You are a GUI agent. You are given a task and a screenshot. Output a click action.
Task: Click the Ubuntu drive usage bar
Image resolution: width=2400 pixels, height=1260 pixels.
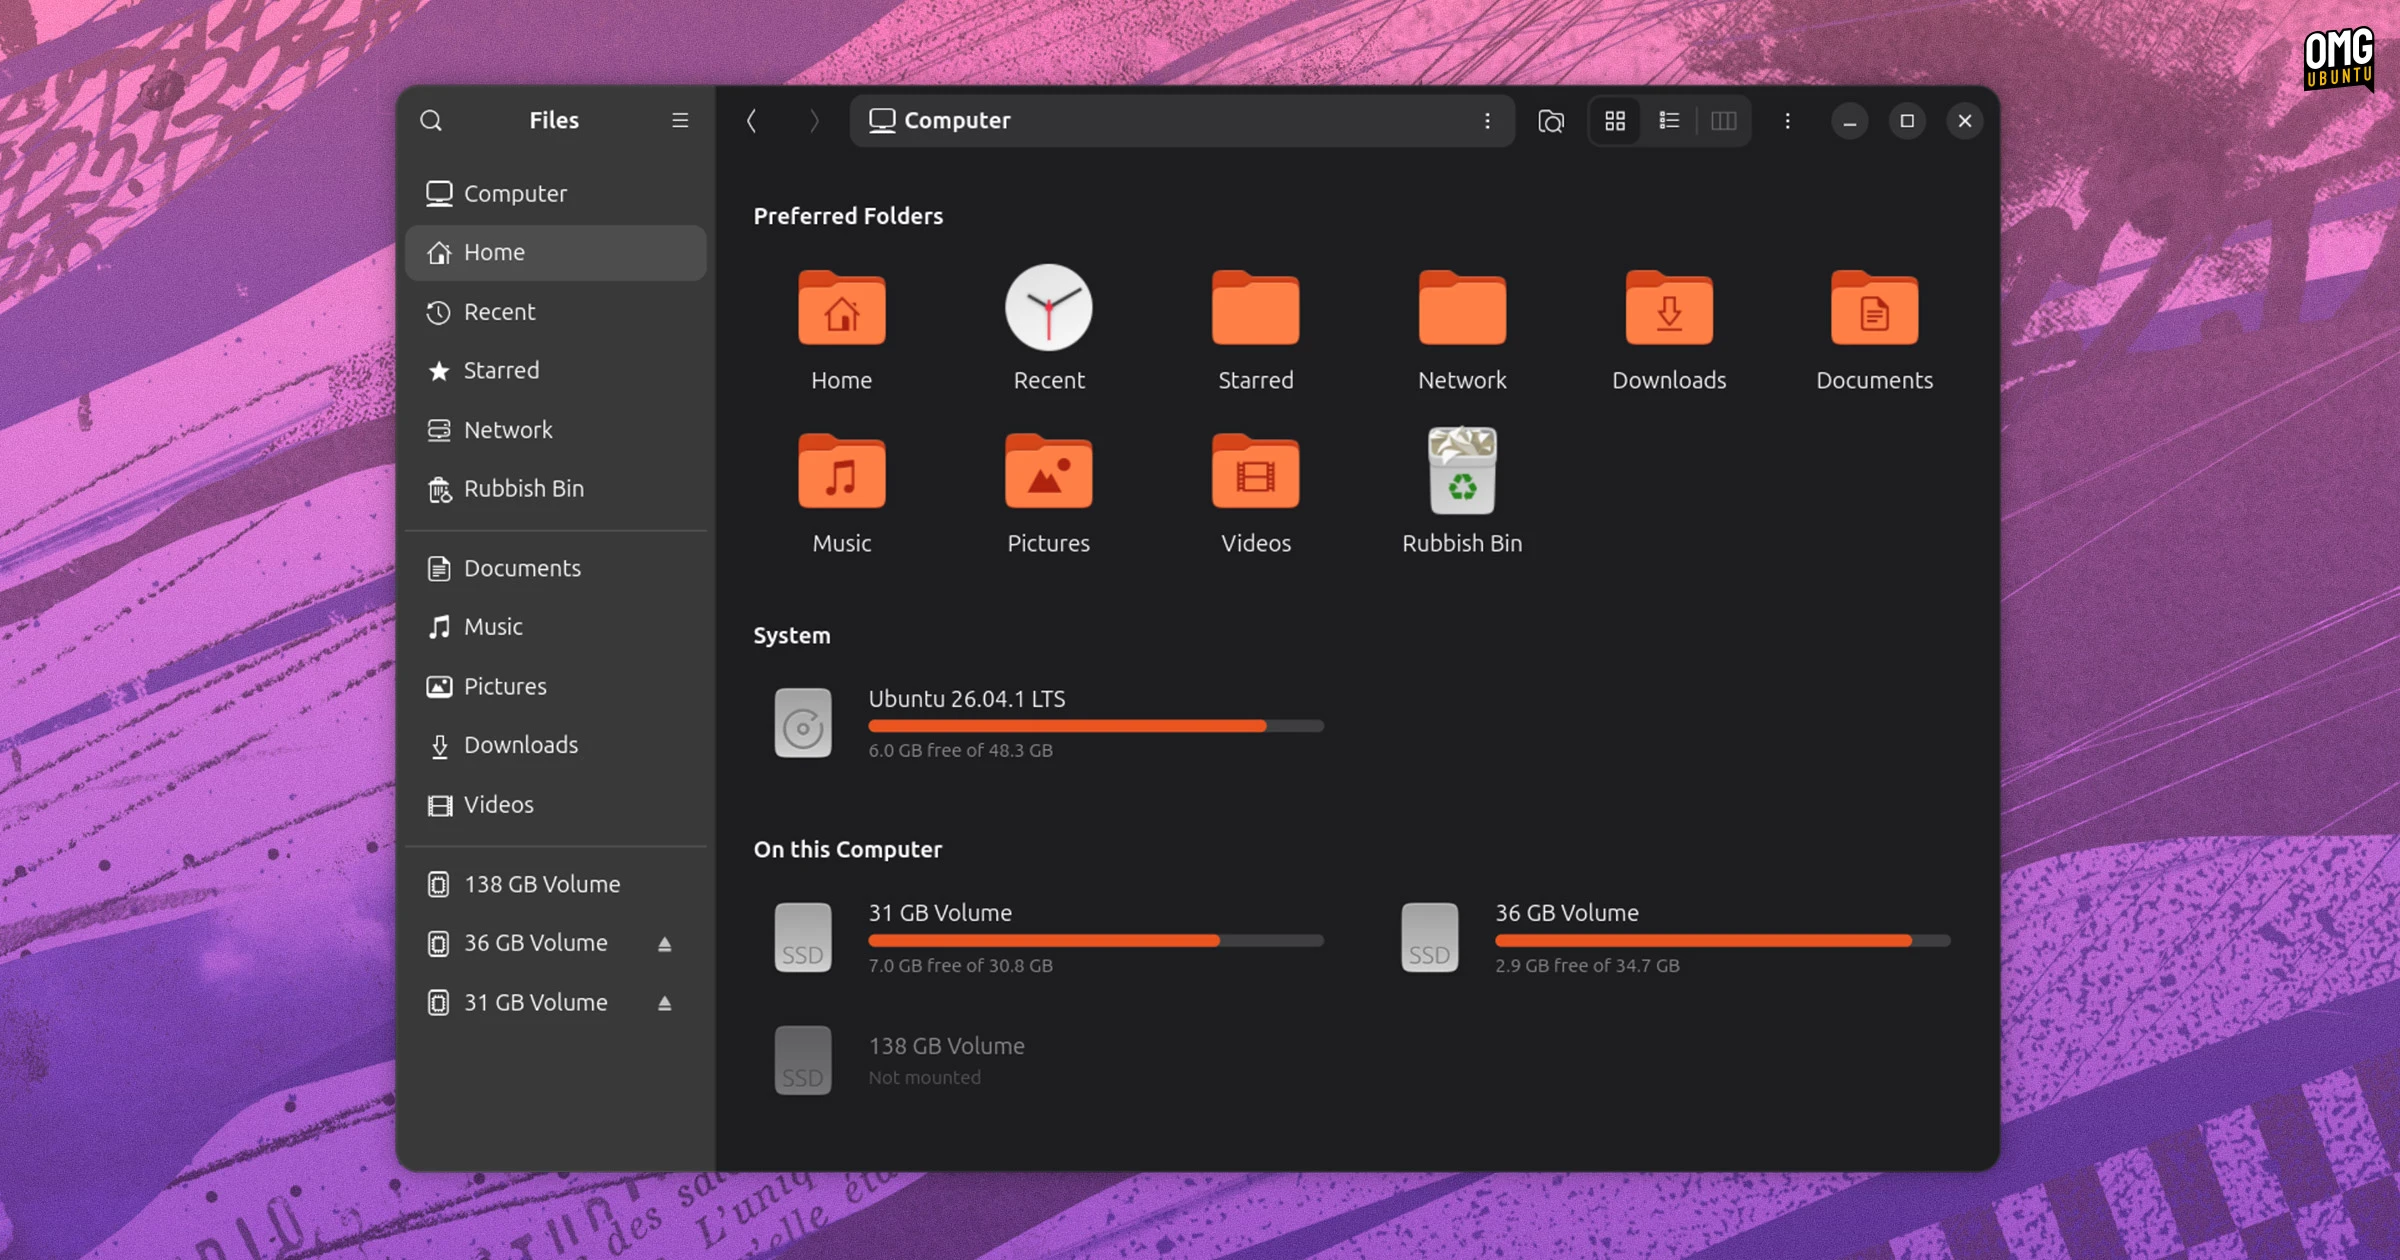click(1096, 726)
